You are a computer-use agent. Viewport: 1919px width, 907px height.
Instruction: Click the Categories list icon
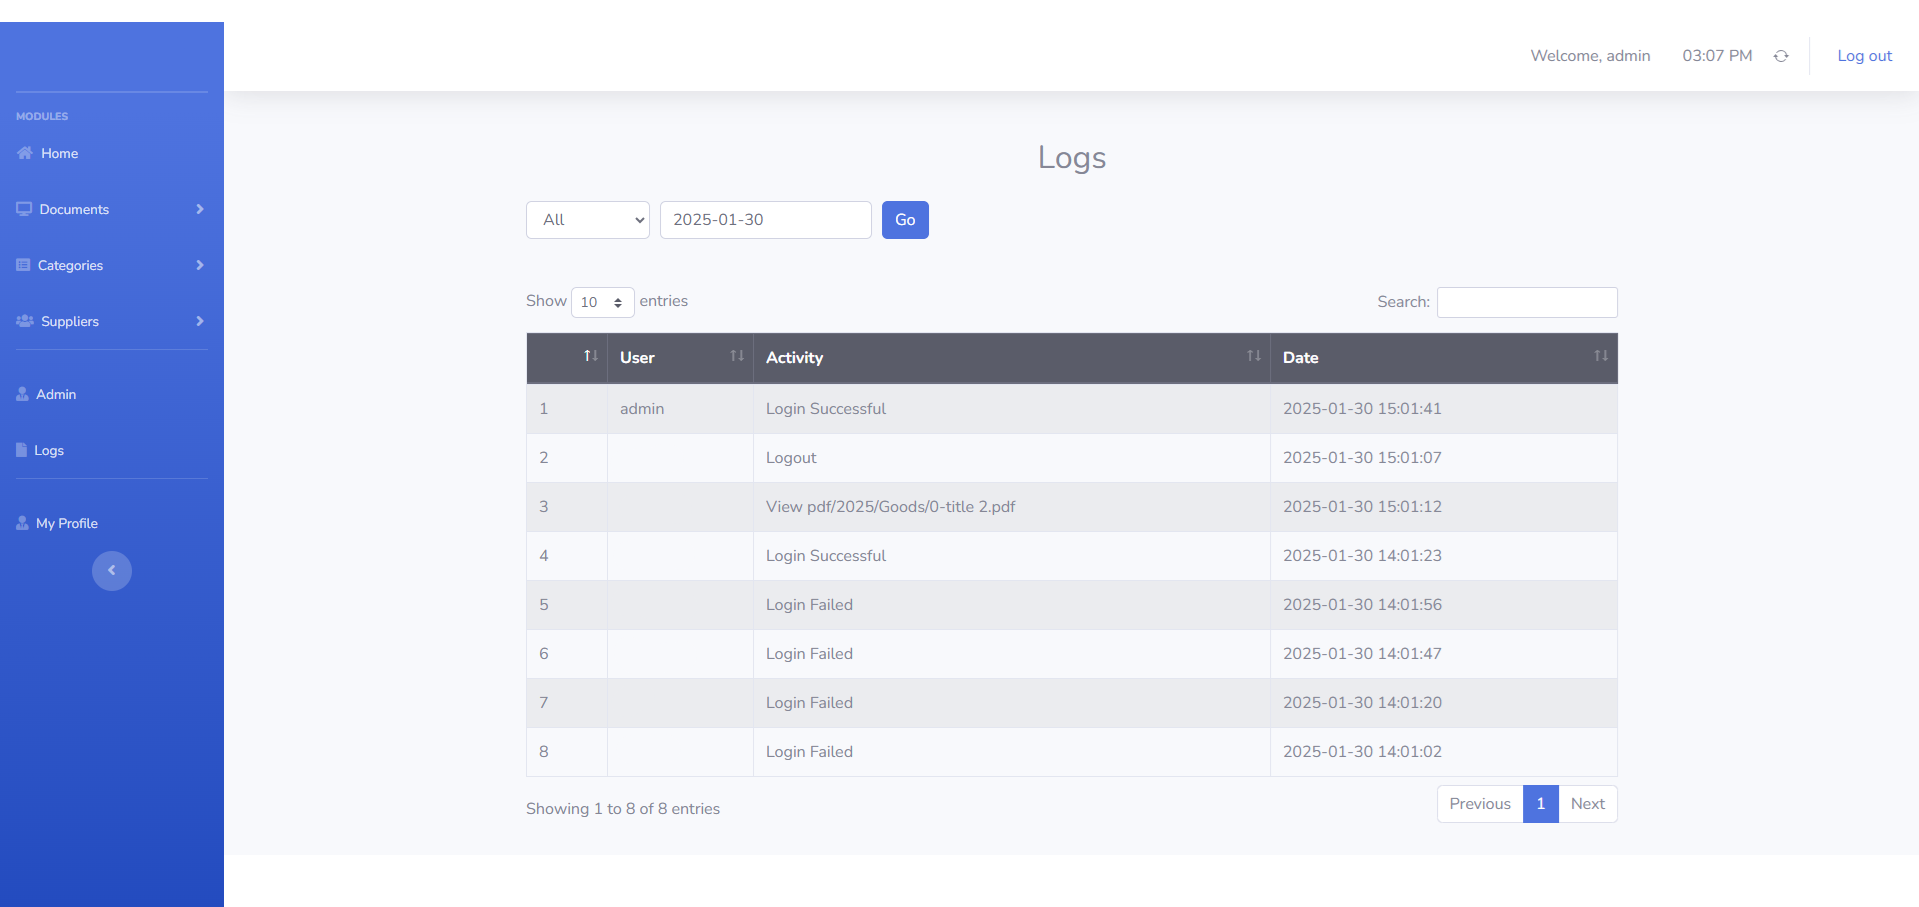[23, 265]
